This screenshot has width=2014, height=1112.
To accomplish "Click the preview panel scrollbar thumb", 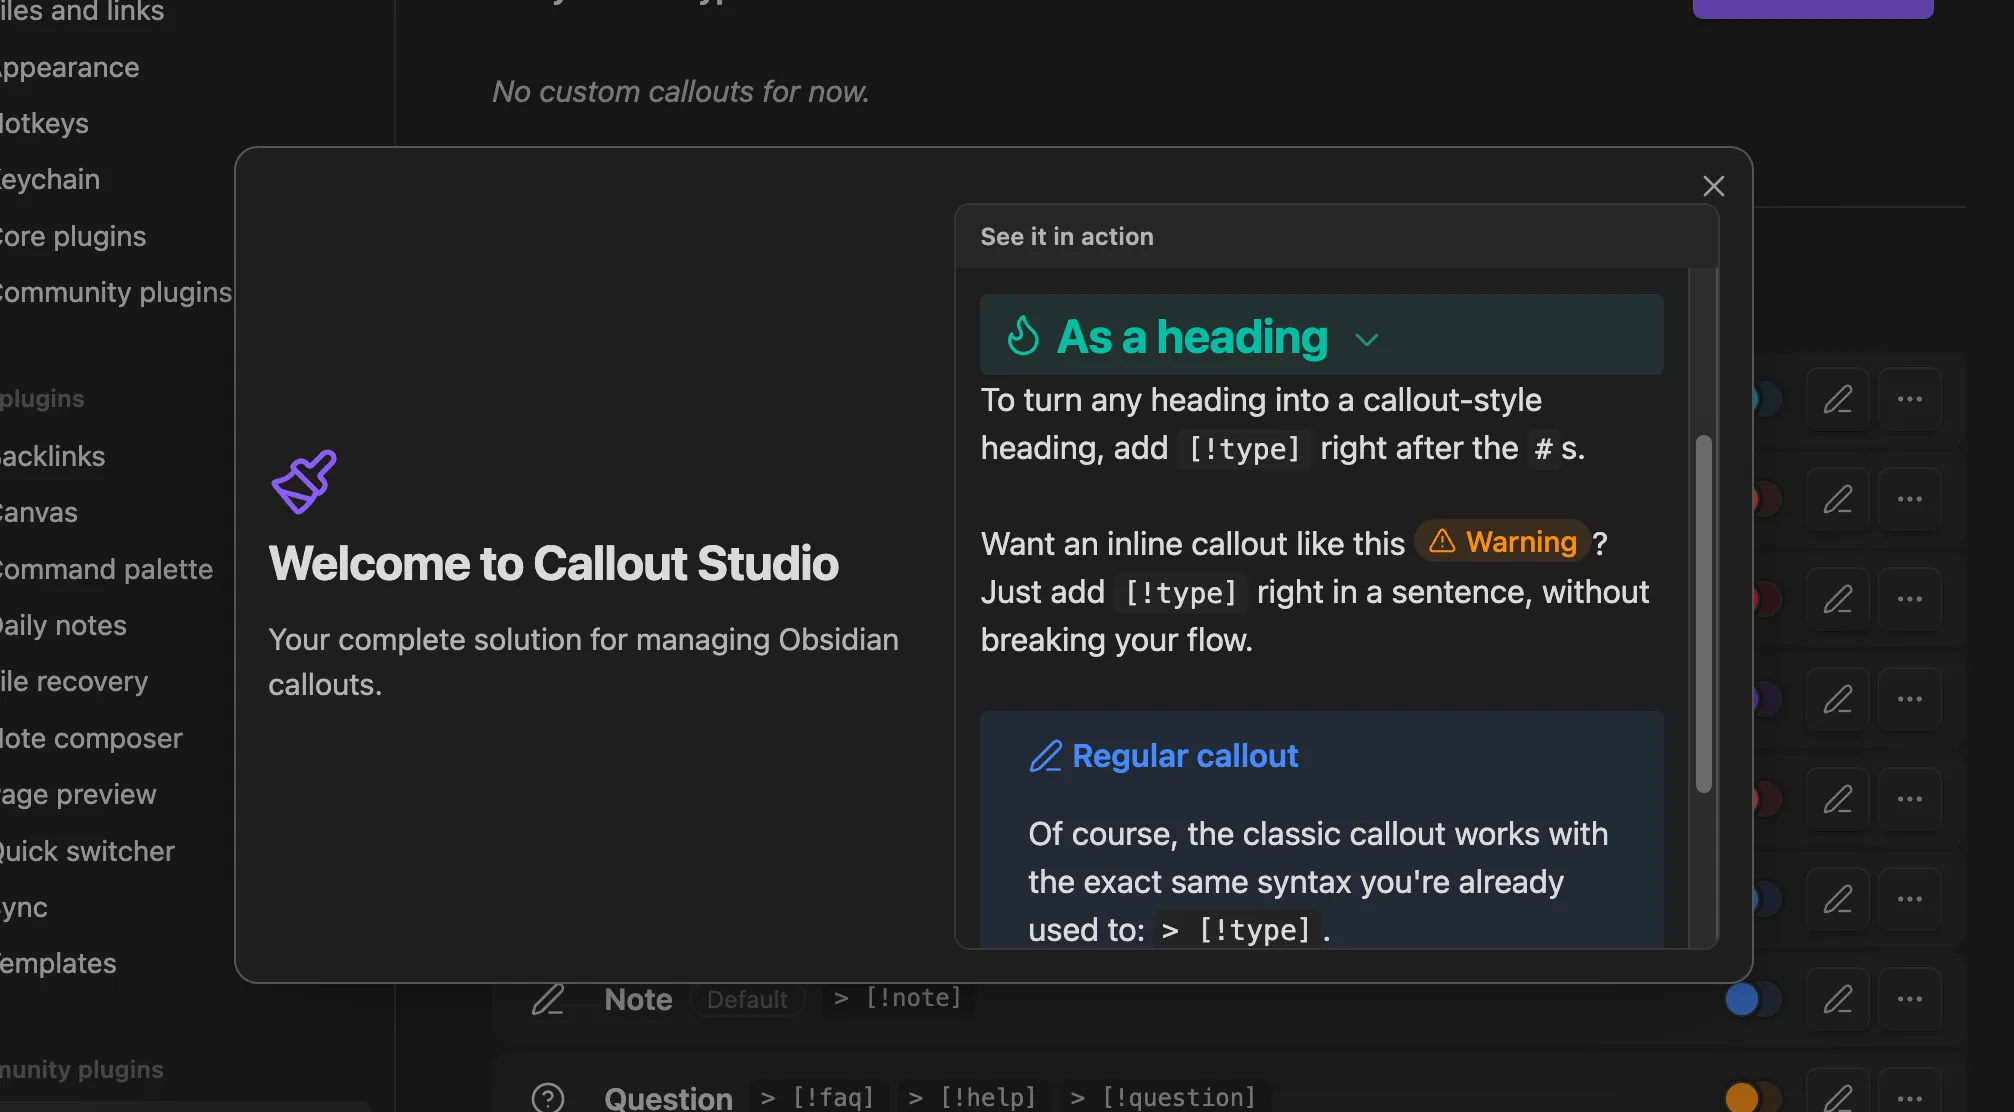I will 1704,614.
